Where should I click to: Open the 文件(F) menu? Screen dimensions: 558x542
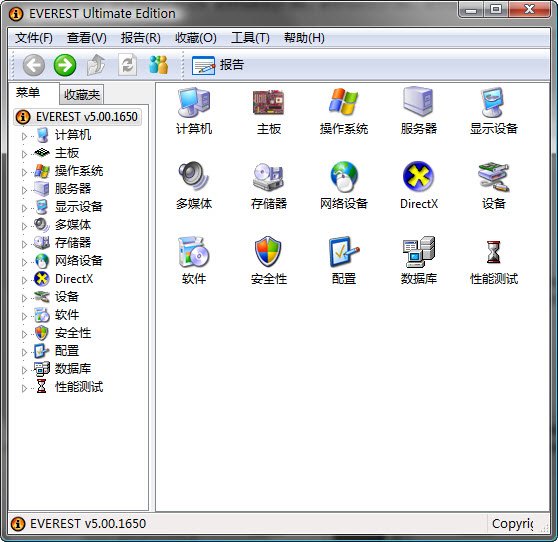click(x=34, y=38)
